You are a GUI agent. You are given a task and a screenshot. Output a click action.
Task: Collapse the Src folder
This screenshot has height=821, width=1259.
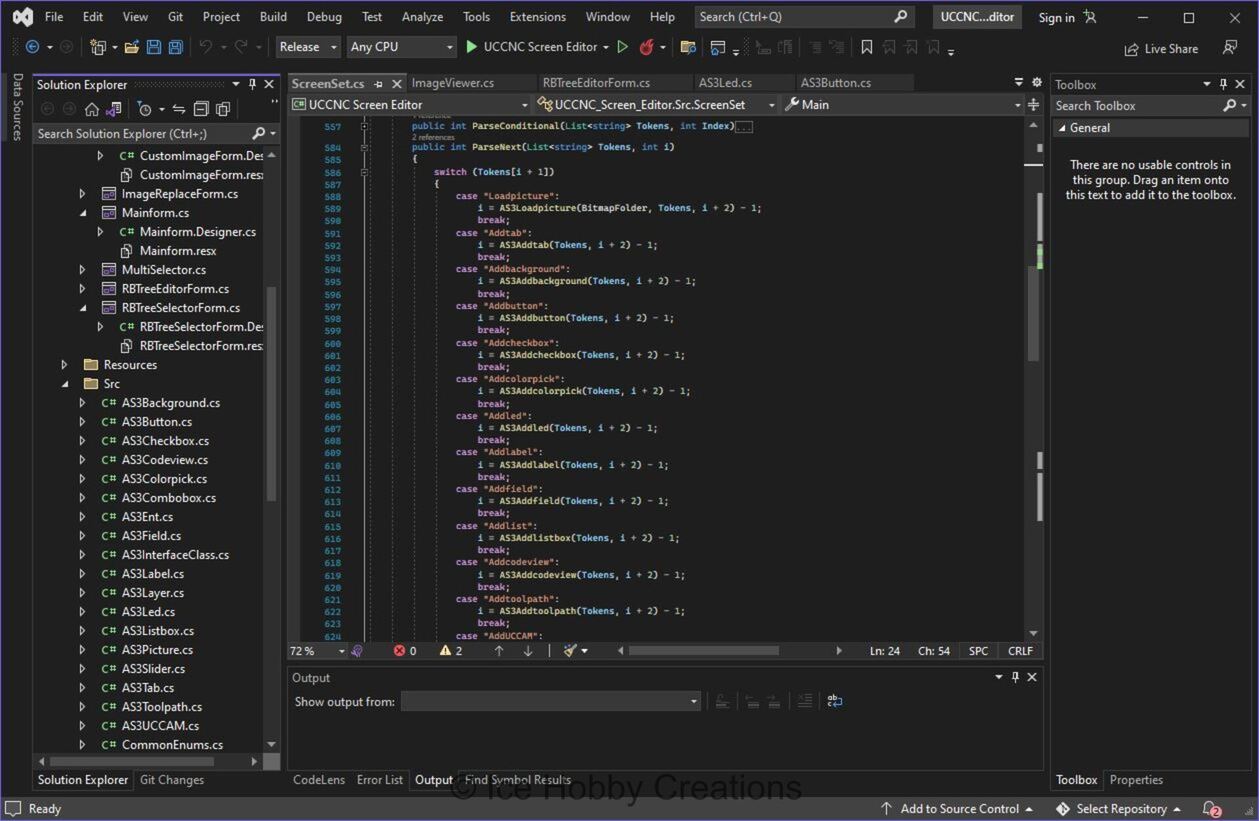coord(65,384)
